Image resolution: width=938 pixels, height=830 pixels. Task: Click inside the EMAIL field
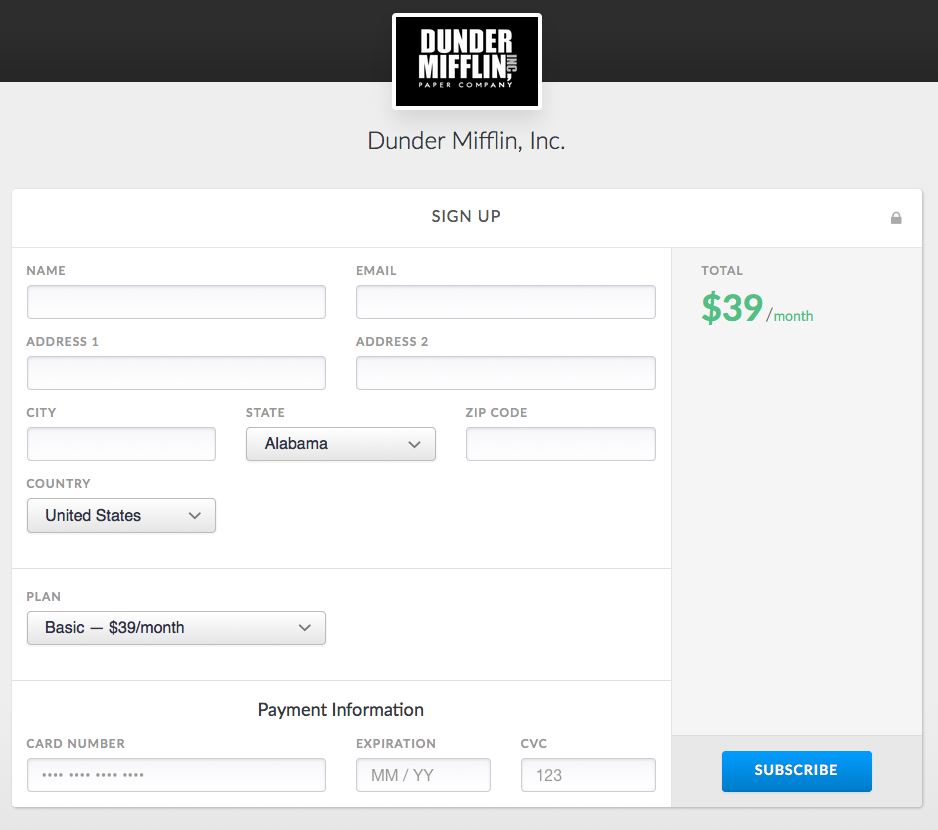coord(505,302)
